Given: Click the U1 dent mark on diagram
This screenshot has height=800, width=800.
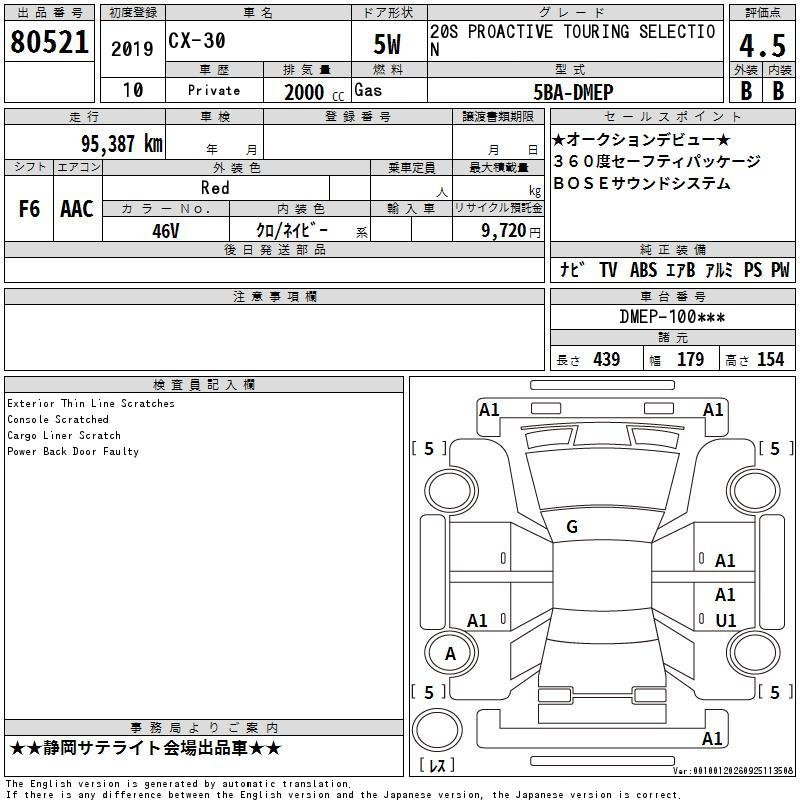Looking at the screenshot, I should [726, 620].
